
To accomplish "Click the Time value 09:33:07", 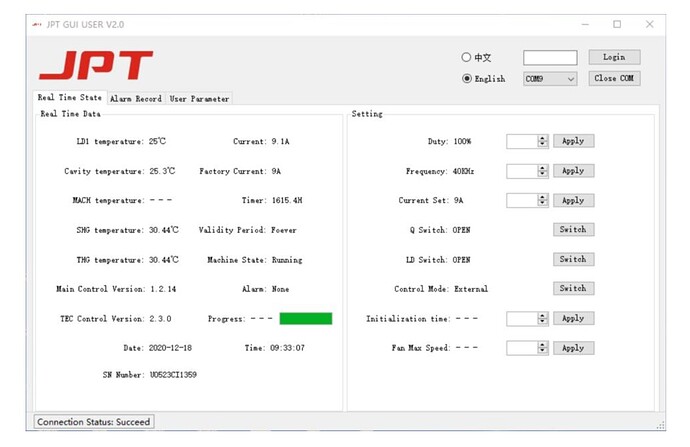I will click(x=287, y=348).
